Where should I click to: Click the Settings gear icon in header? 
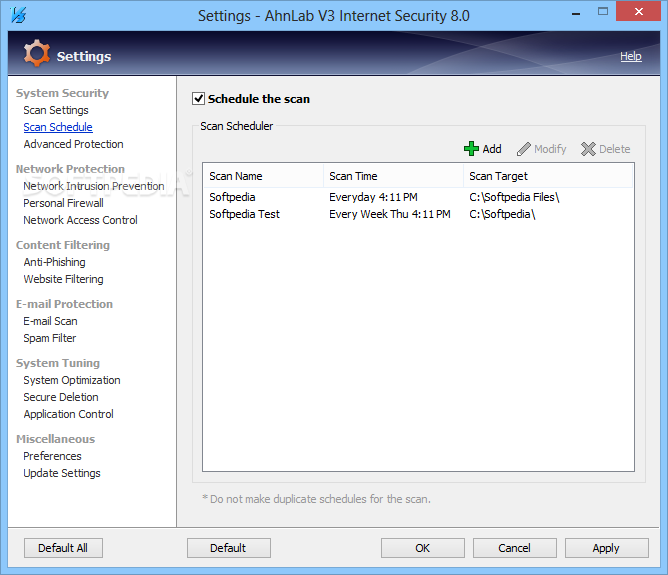pyautogui.click(x=37, y=53)
